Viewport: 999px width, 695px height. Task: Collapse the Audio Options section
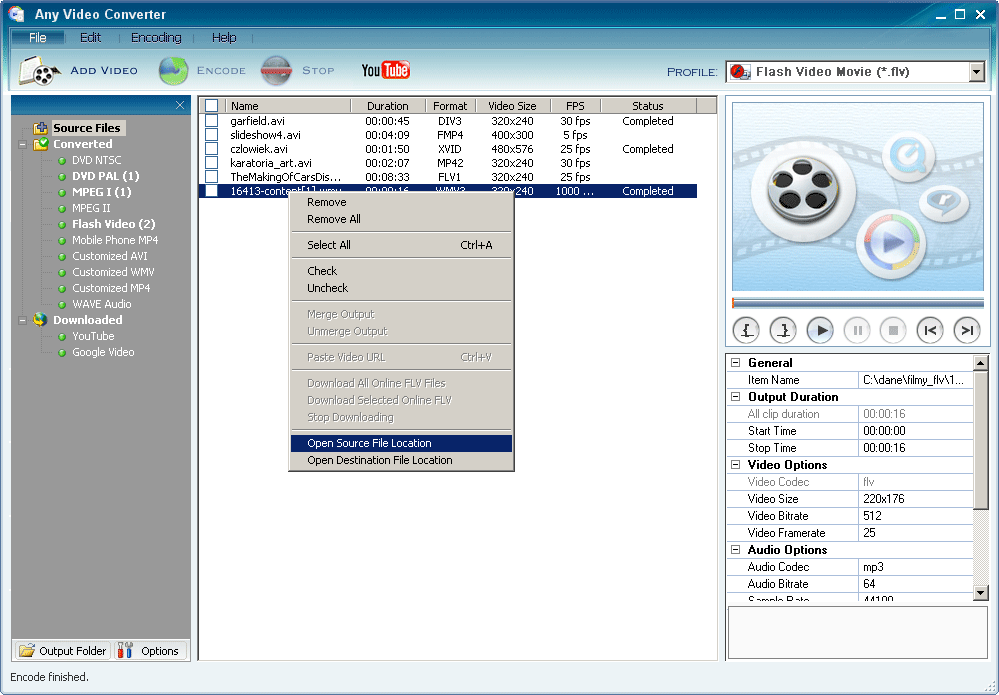coord(735,549)
